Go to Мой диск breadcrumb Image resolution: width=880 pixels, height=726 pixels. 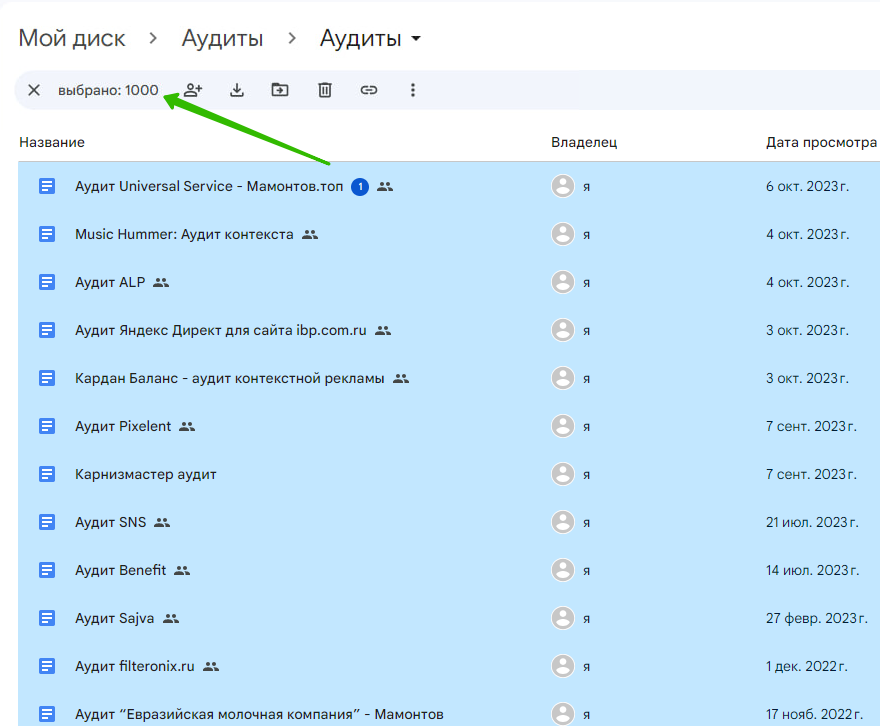72,39
